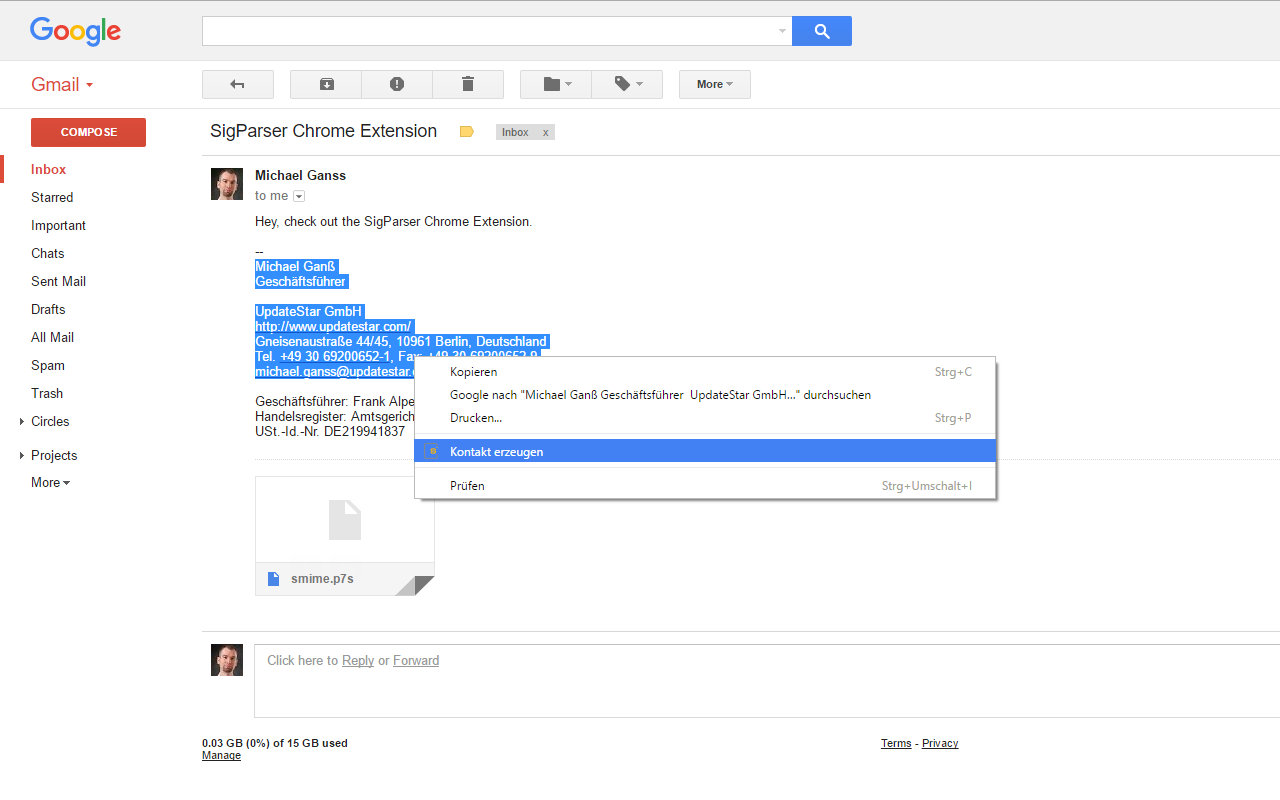Show message details via the 'to me' arrow
The width and height of the screenshot is (1280, 800).
(x=298, y=195)
